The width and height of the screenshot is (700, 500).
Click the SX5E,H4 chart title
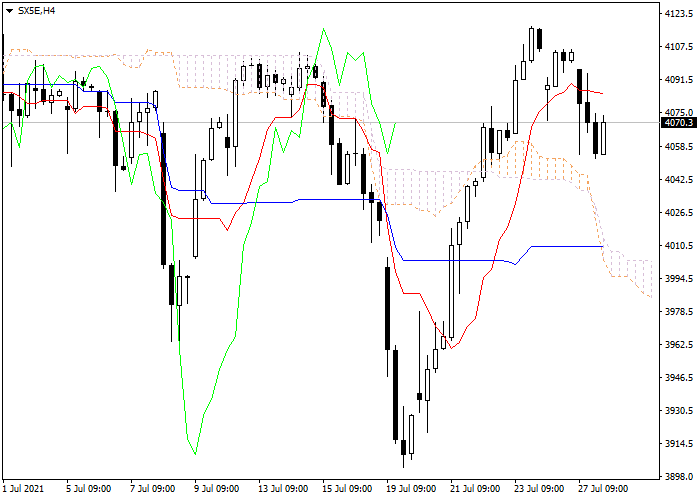coord(37,11)
